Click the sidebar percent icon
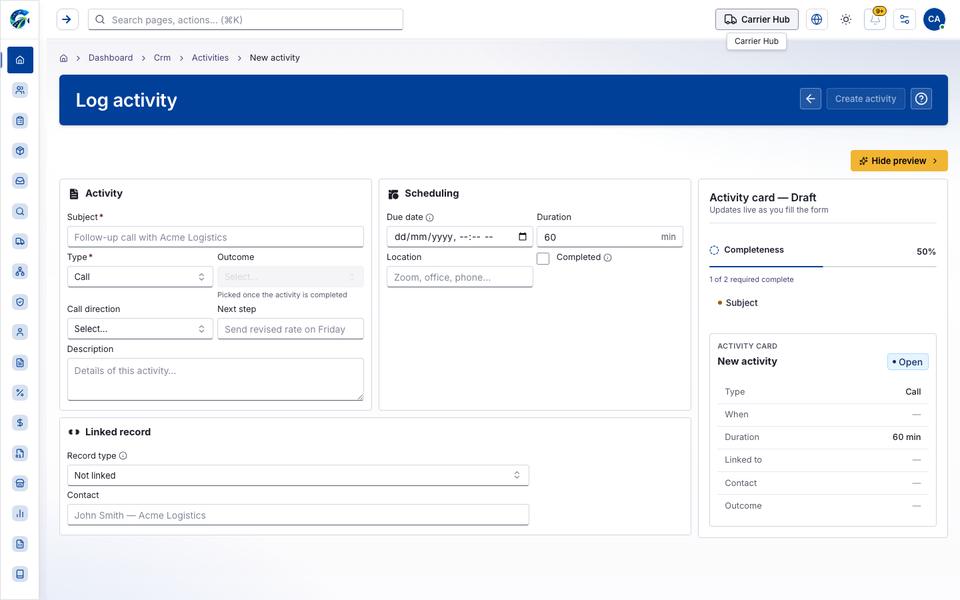 point(20,392)
